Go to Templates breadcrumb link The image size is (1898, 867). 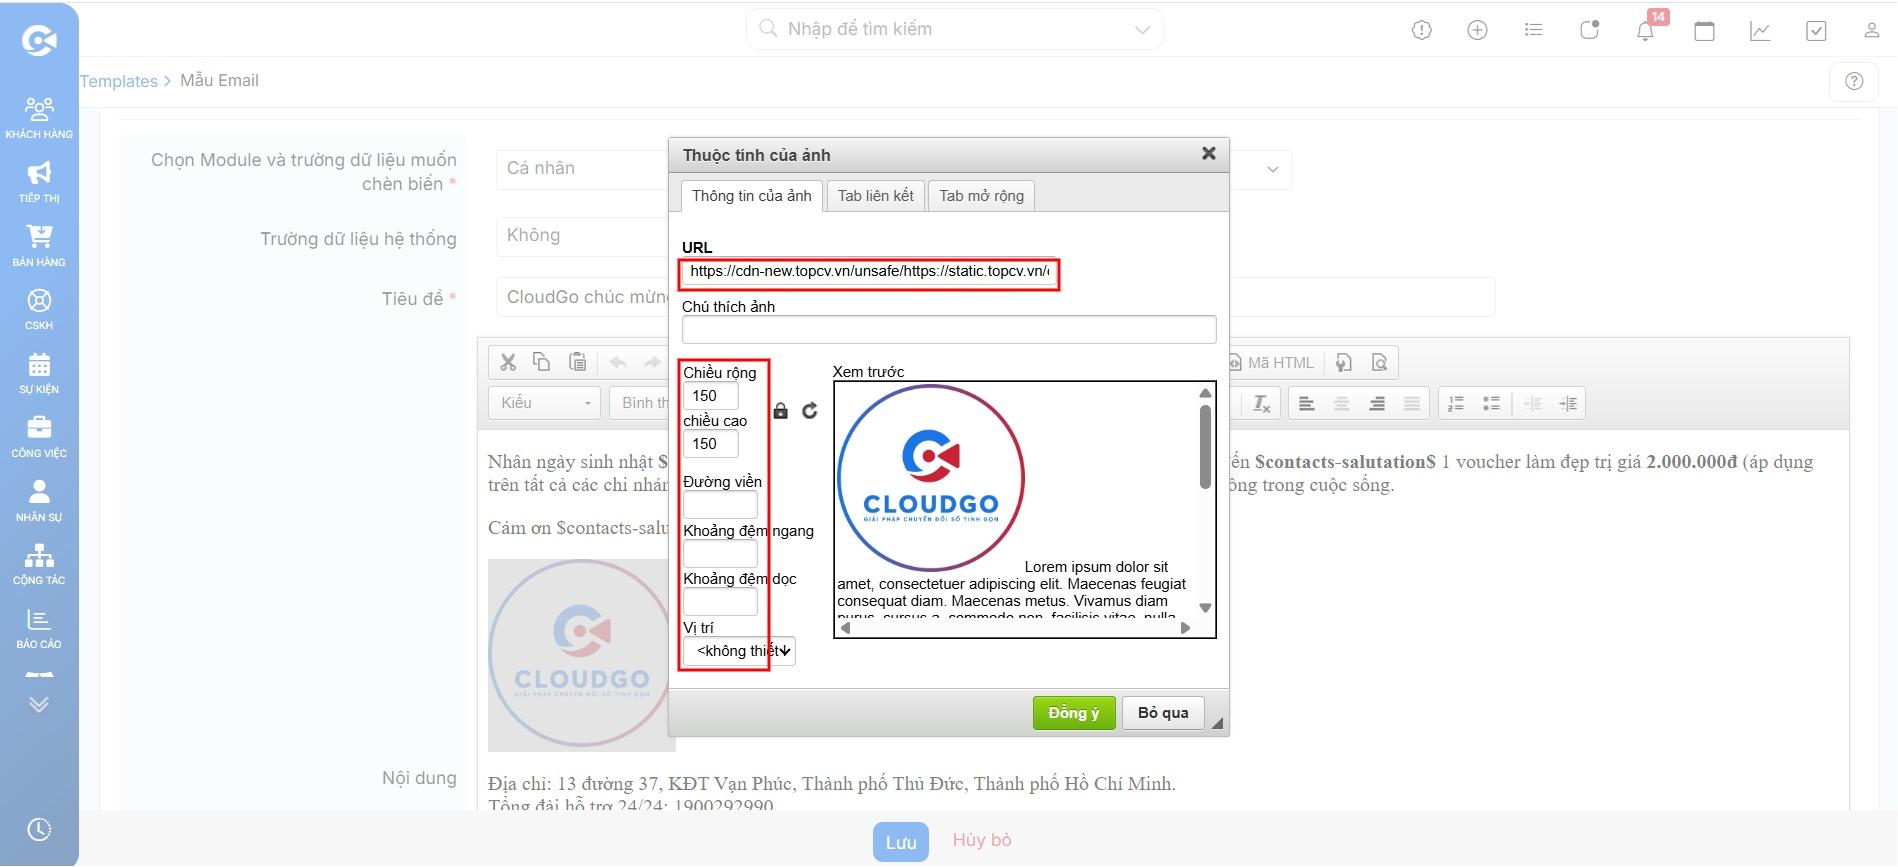(119, 81)
